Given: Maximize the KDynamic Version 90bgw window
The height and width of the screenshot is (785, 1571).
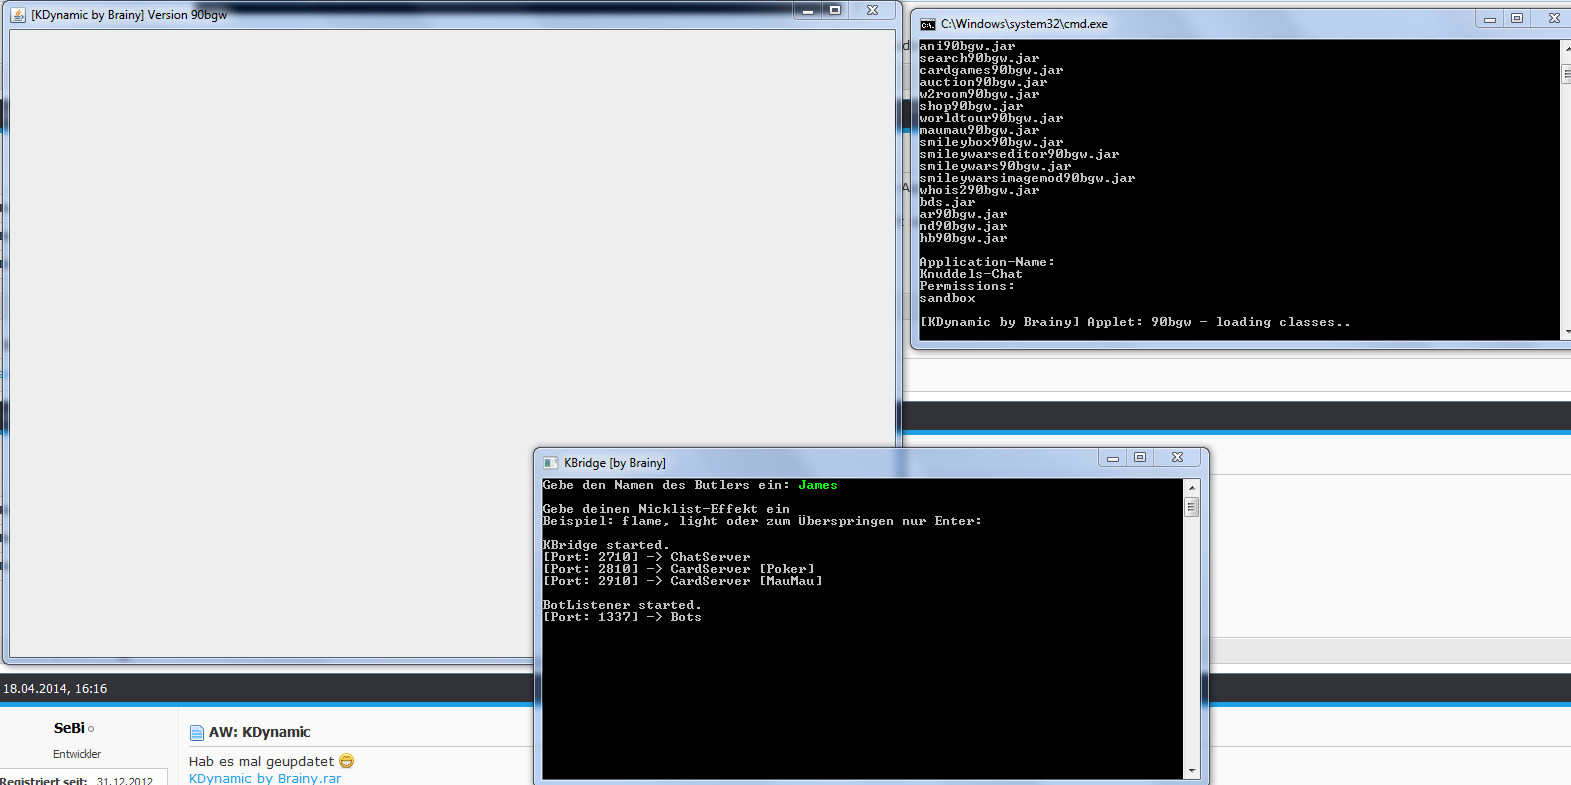Looking at the screenshot, I should [x=835, y=10].
